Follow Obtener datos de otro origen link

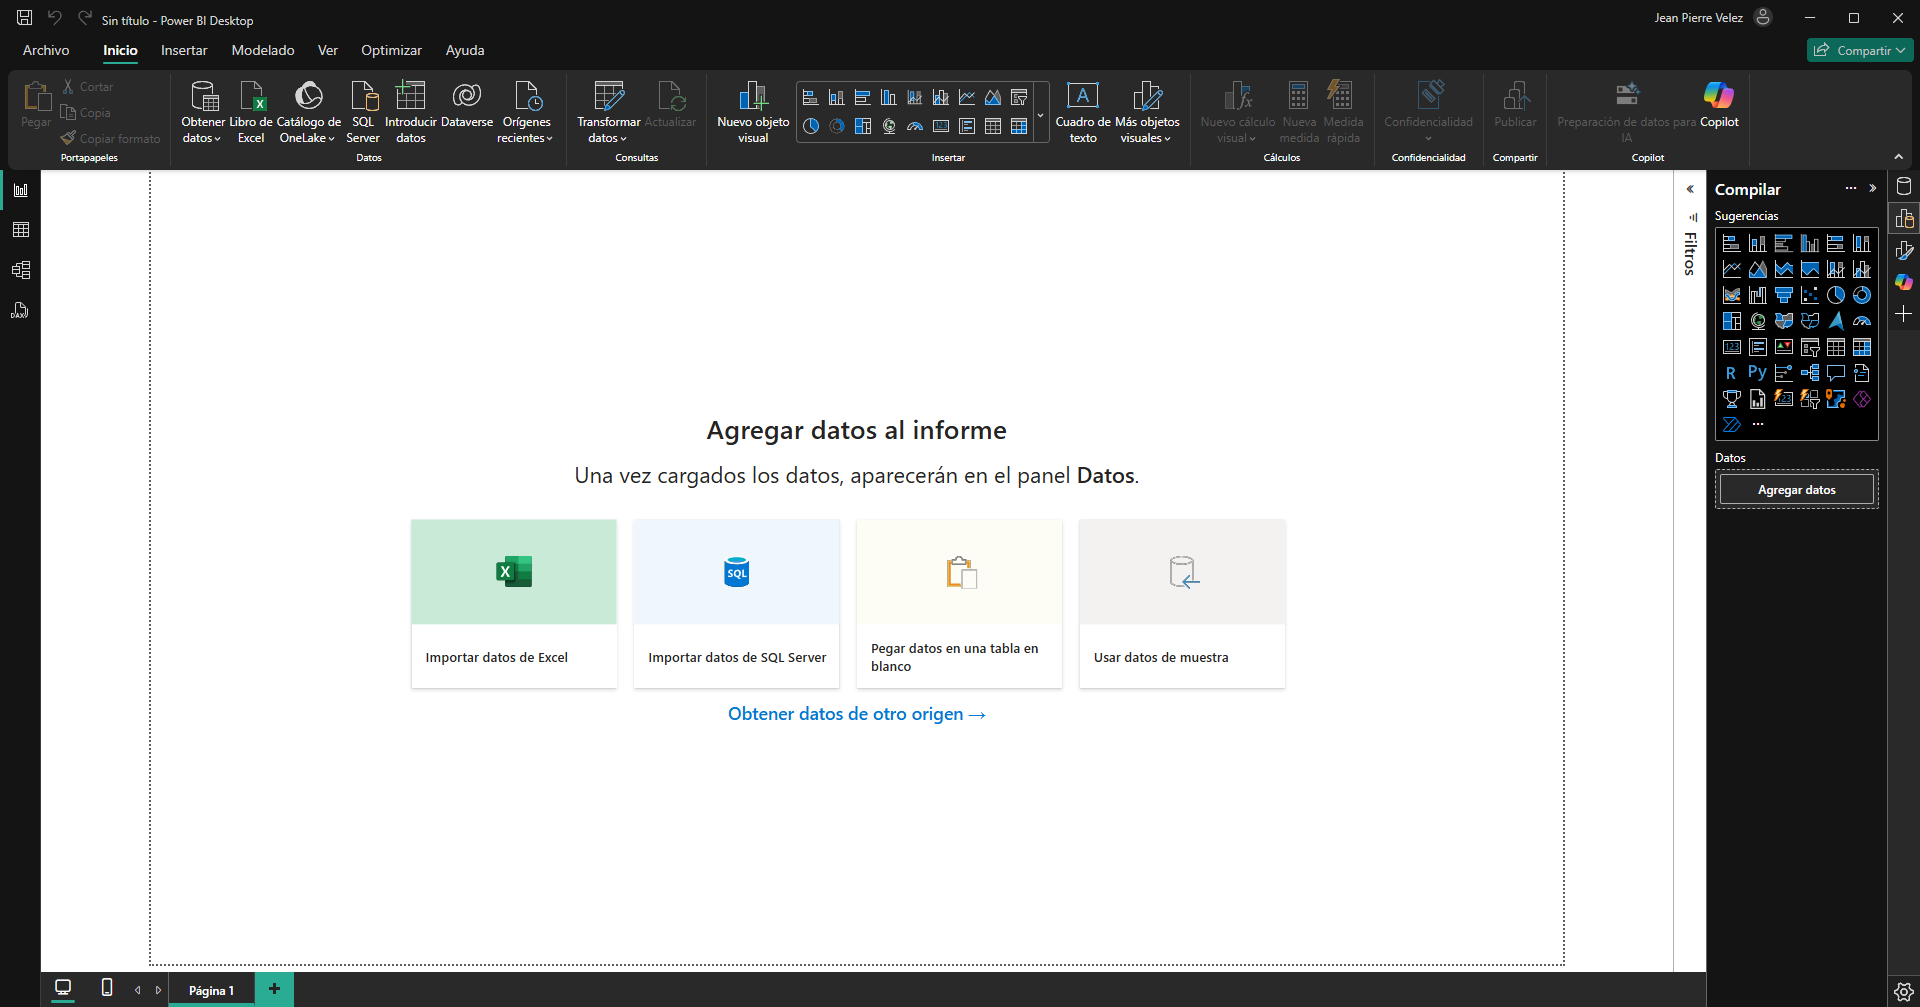tap(857, 714)
